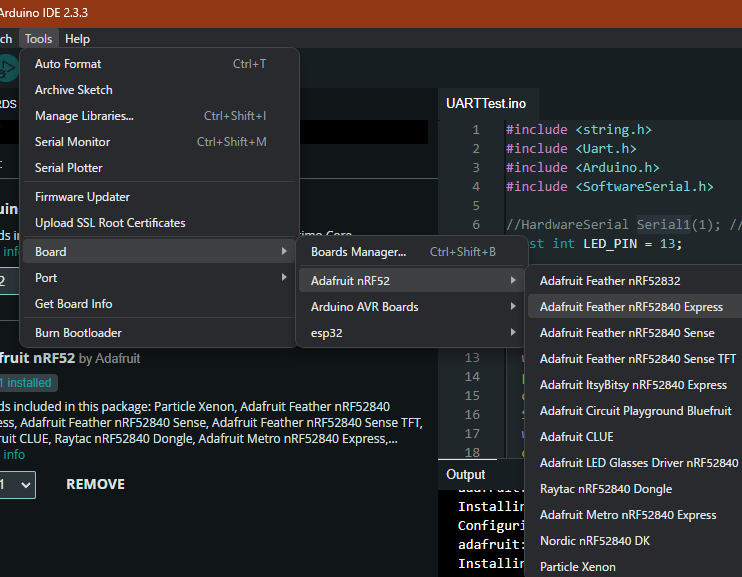Pick Adafruit Circuit Playground Bluefruit
Screen dimensions: 742x577
(x=635, y=411)
